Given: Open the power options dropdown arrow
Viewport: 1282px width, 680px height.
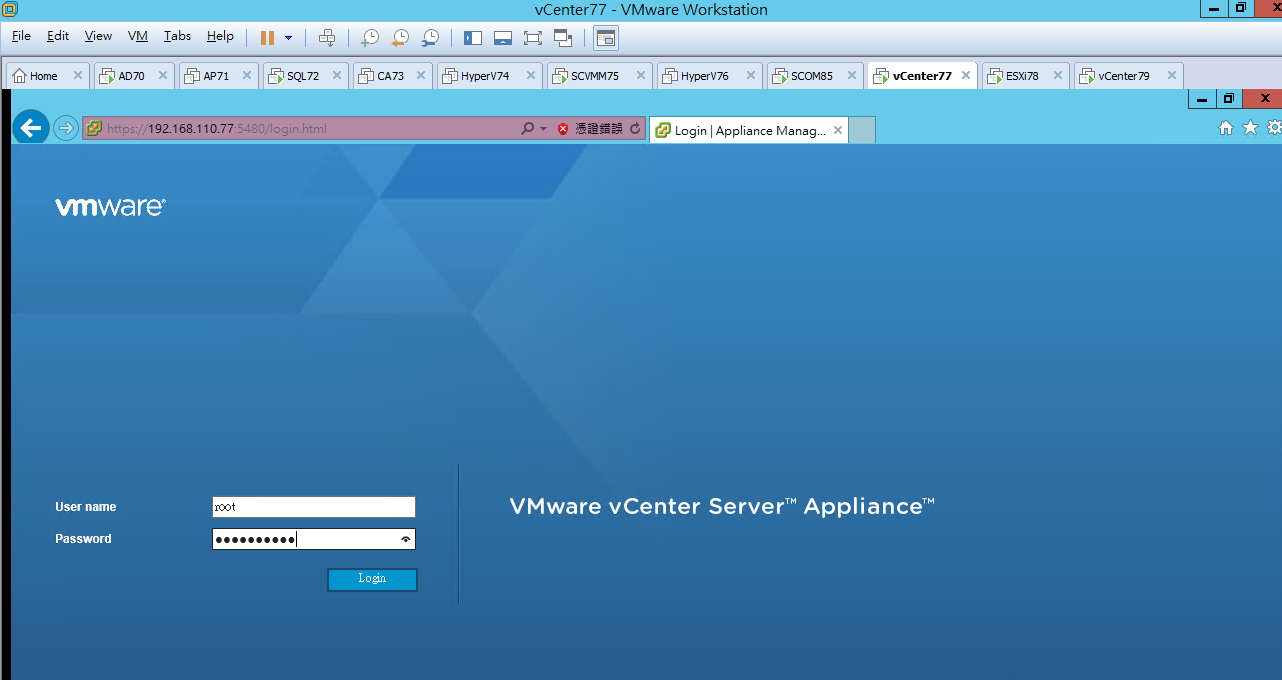Looking at the screenshot, I should (x=288, y=38).
